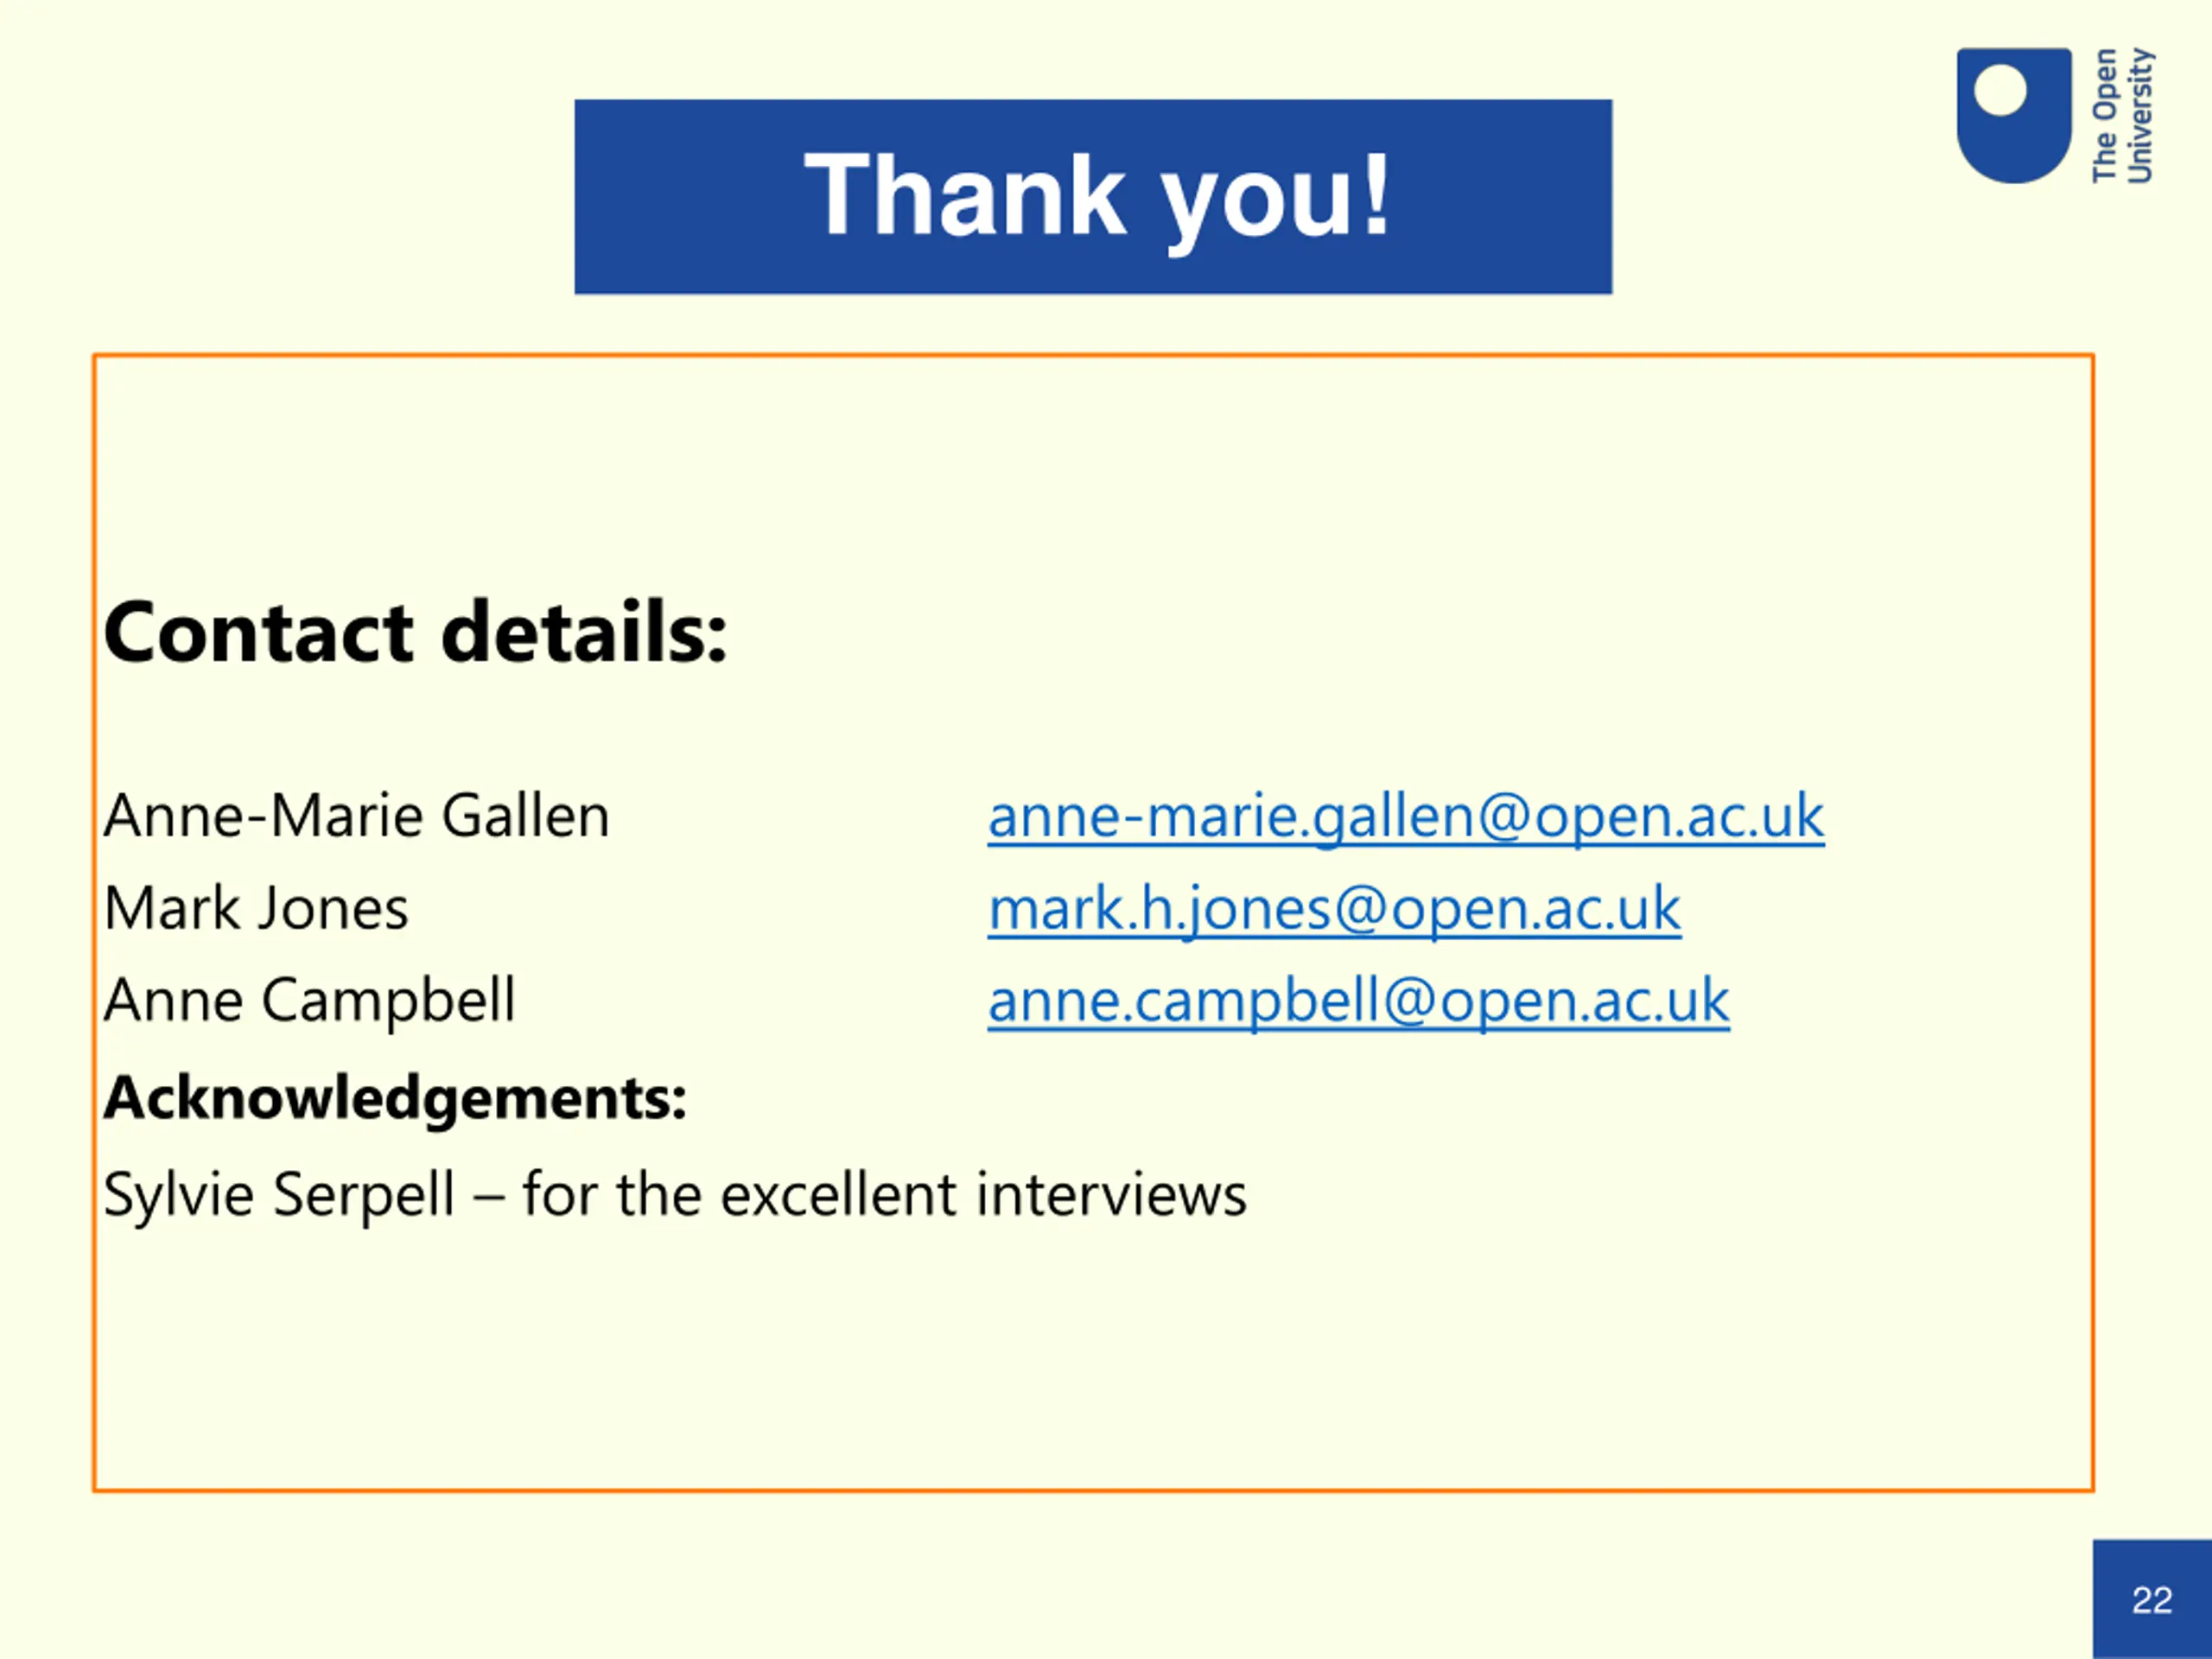Open the anne.campbell@open.ac.uk email link
2212x1659 pixels.
[1358, 1001]
